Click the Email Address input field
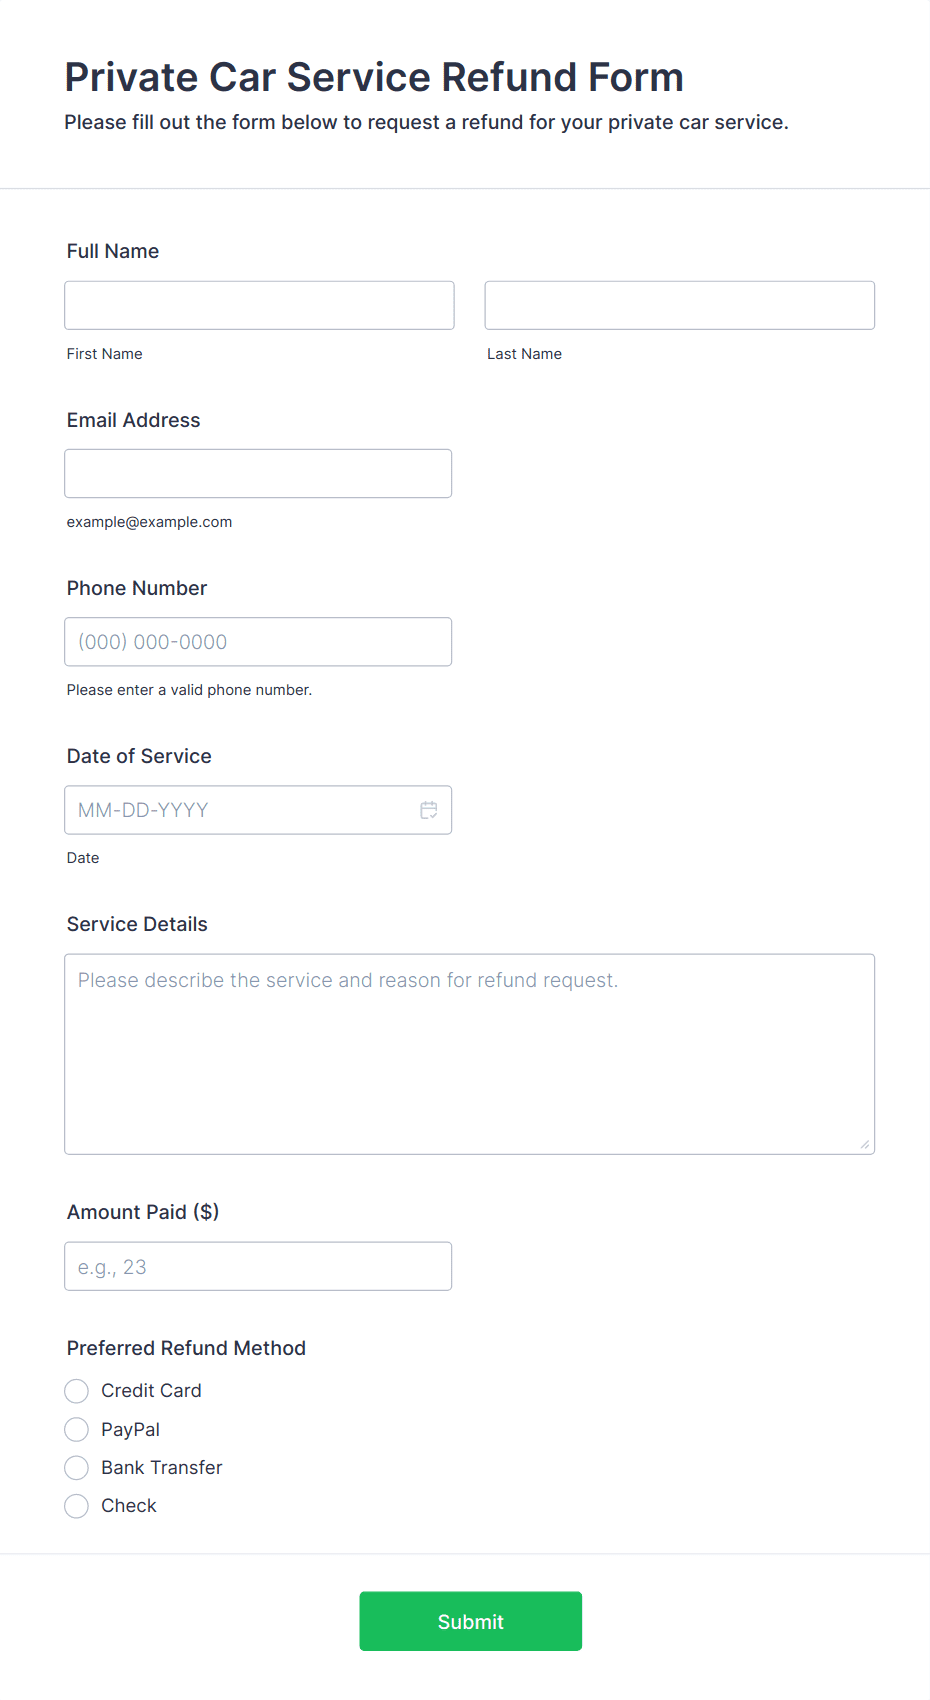The width and height of the screenshot is (930, 1700). pyautogui.click(x=258, y=473)
